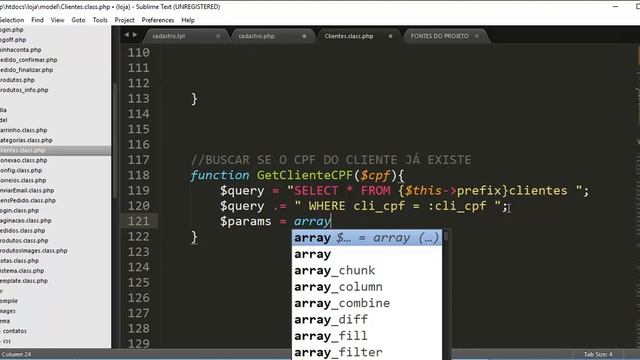The width and height of the screenshot is (640, 360).
Task: Open the View menu
Action: (x=57, y=20)
